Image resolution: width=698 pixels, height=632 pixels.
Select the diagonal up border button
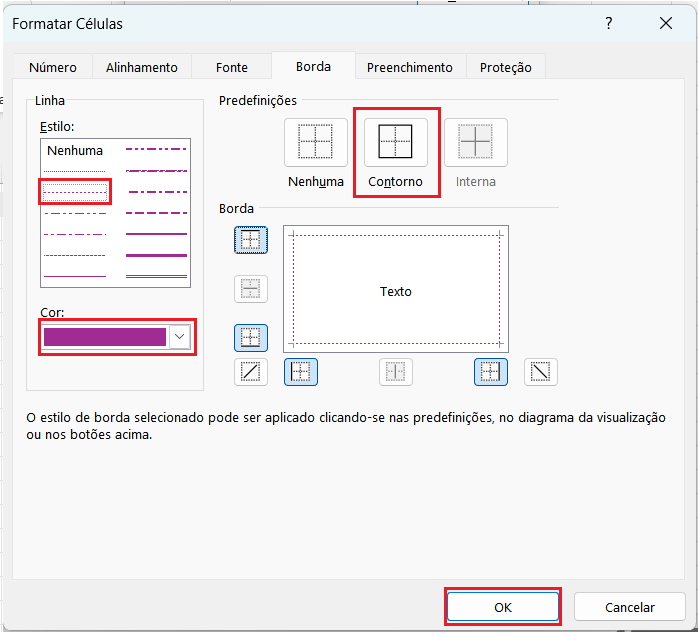click(x=251, y=372)
